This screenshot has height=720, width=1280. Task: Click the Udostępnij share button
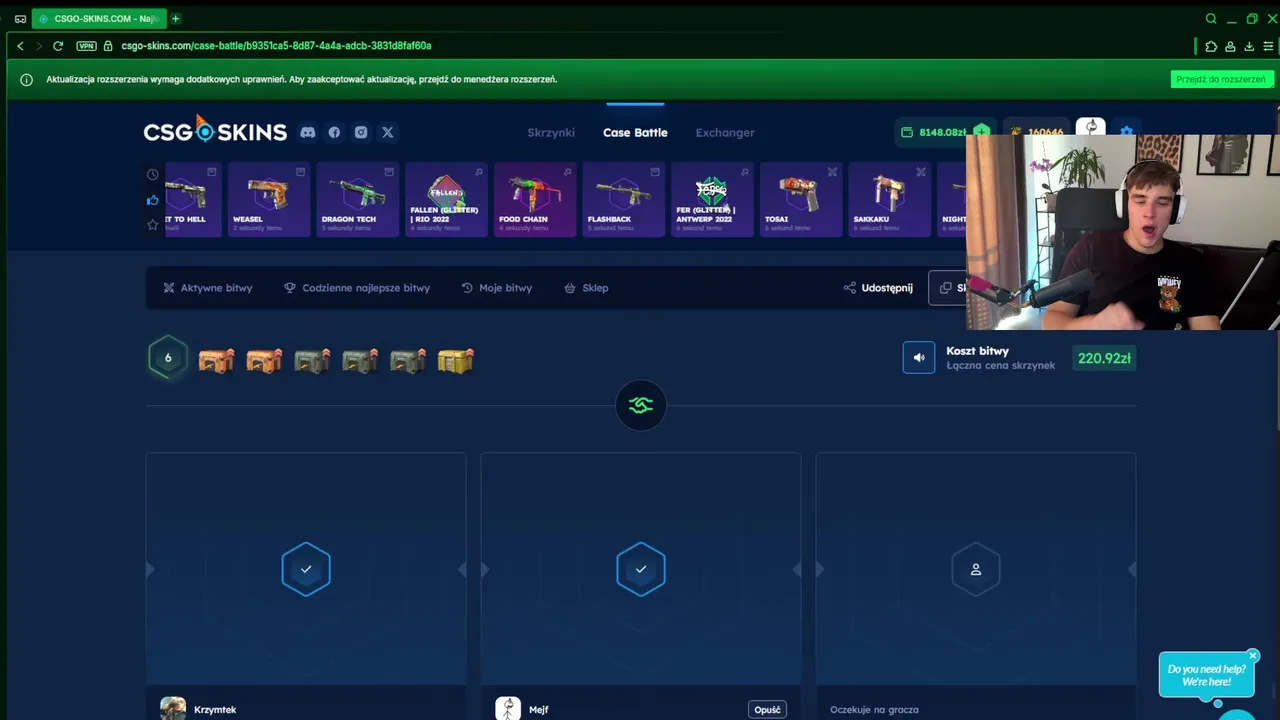(x=878, y=288)
